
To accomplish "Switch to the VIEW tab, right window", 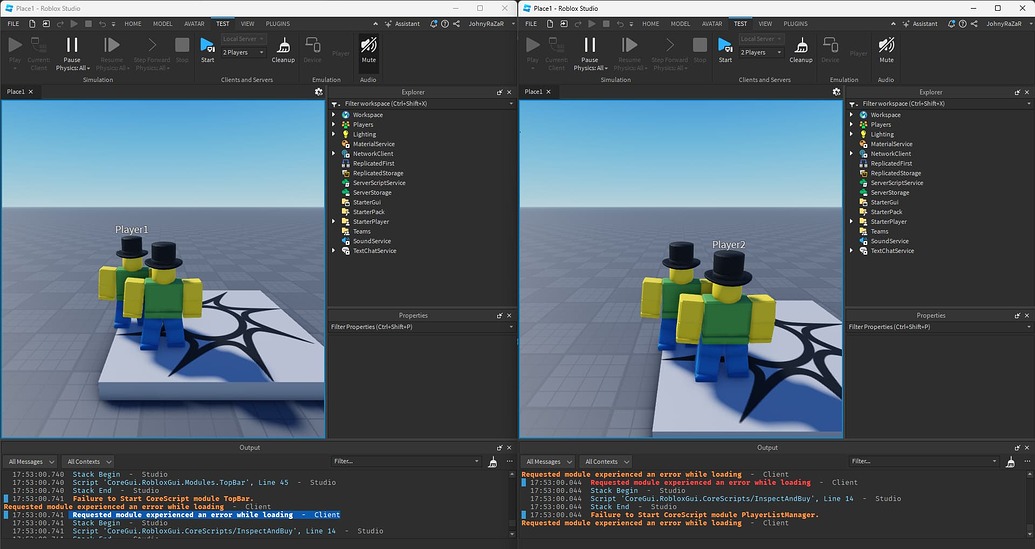I will tap(765, 23).
